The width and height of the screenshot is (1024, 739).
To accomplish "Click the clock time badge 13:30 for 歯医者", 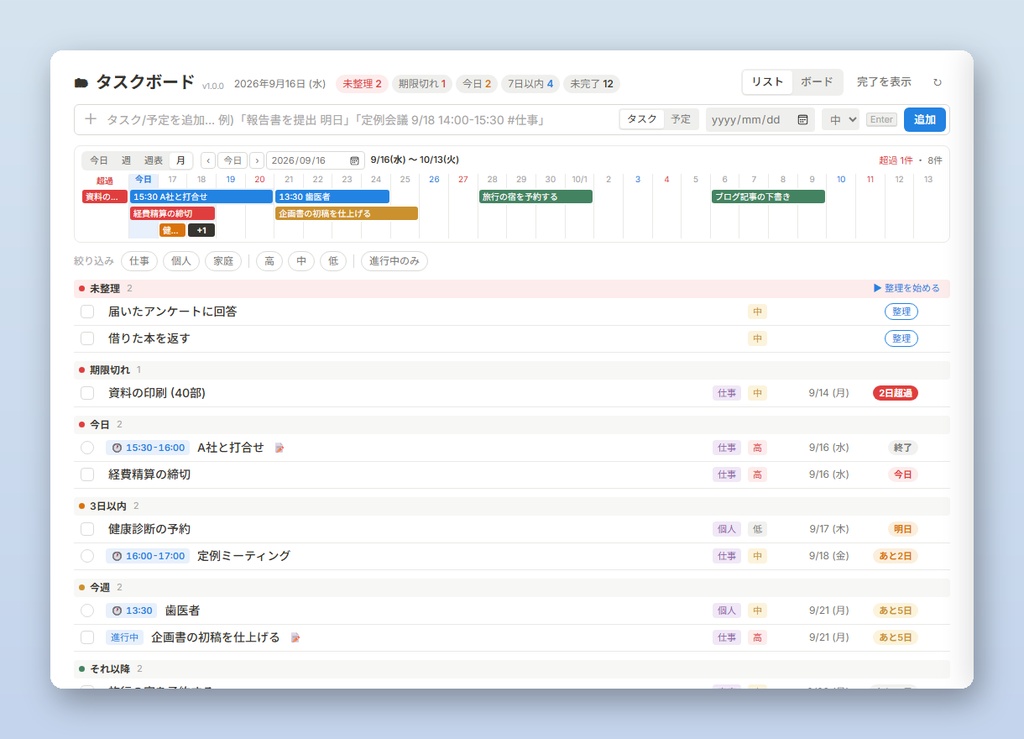I will 132,611.
